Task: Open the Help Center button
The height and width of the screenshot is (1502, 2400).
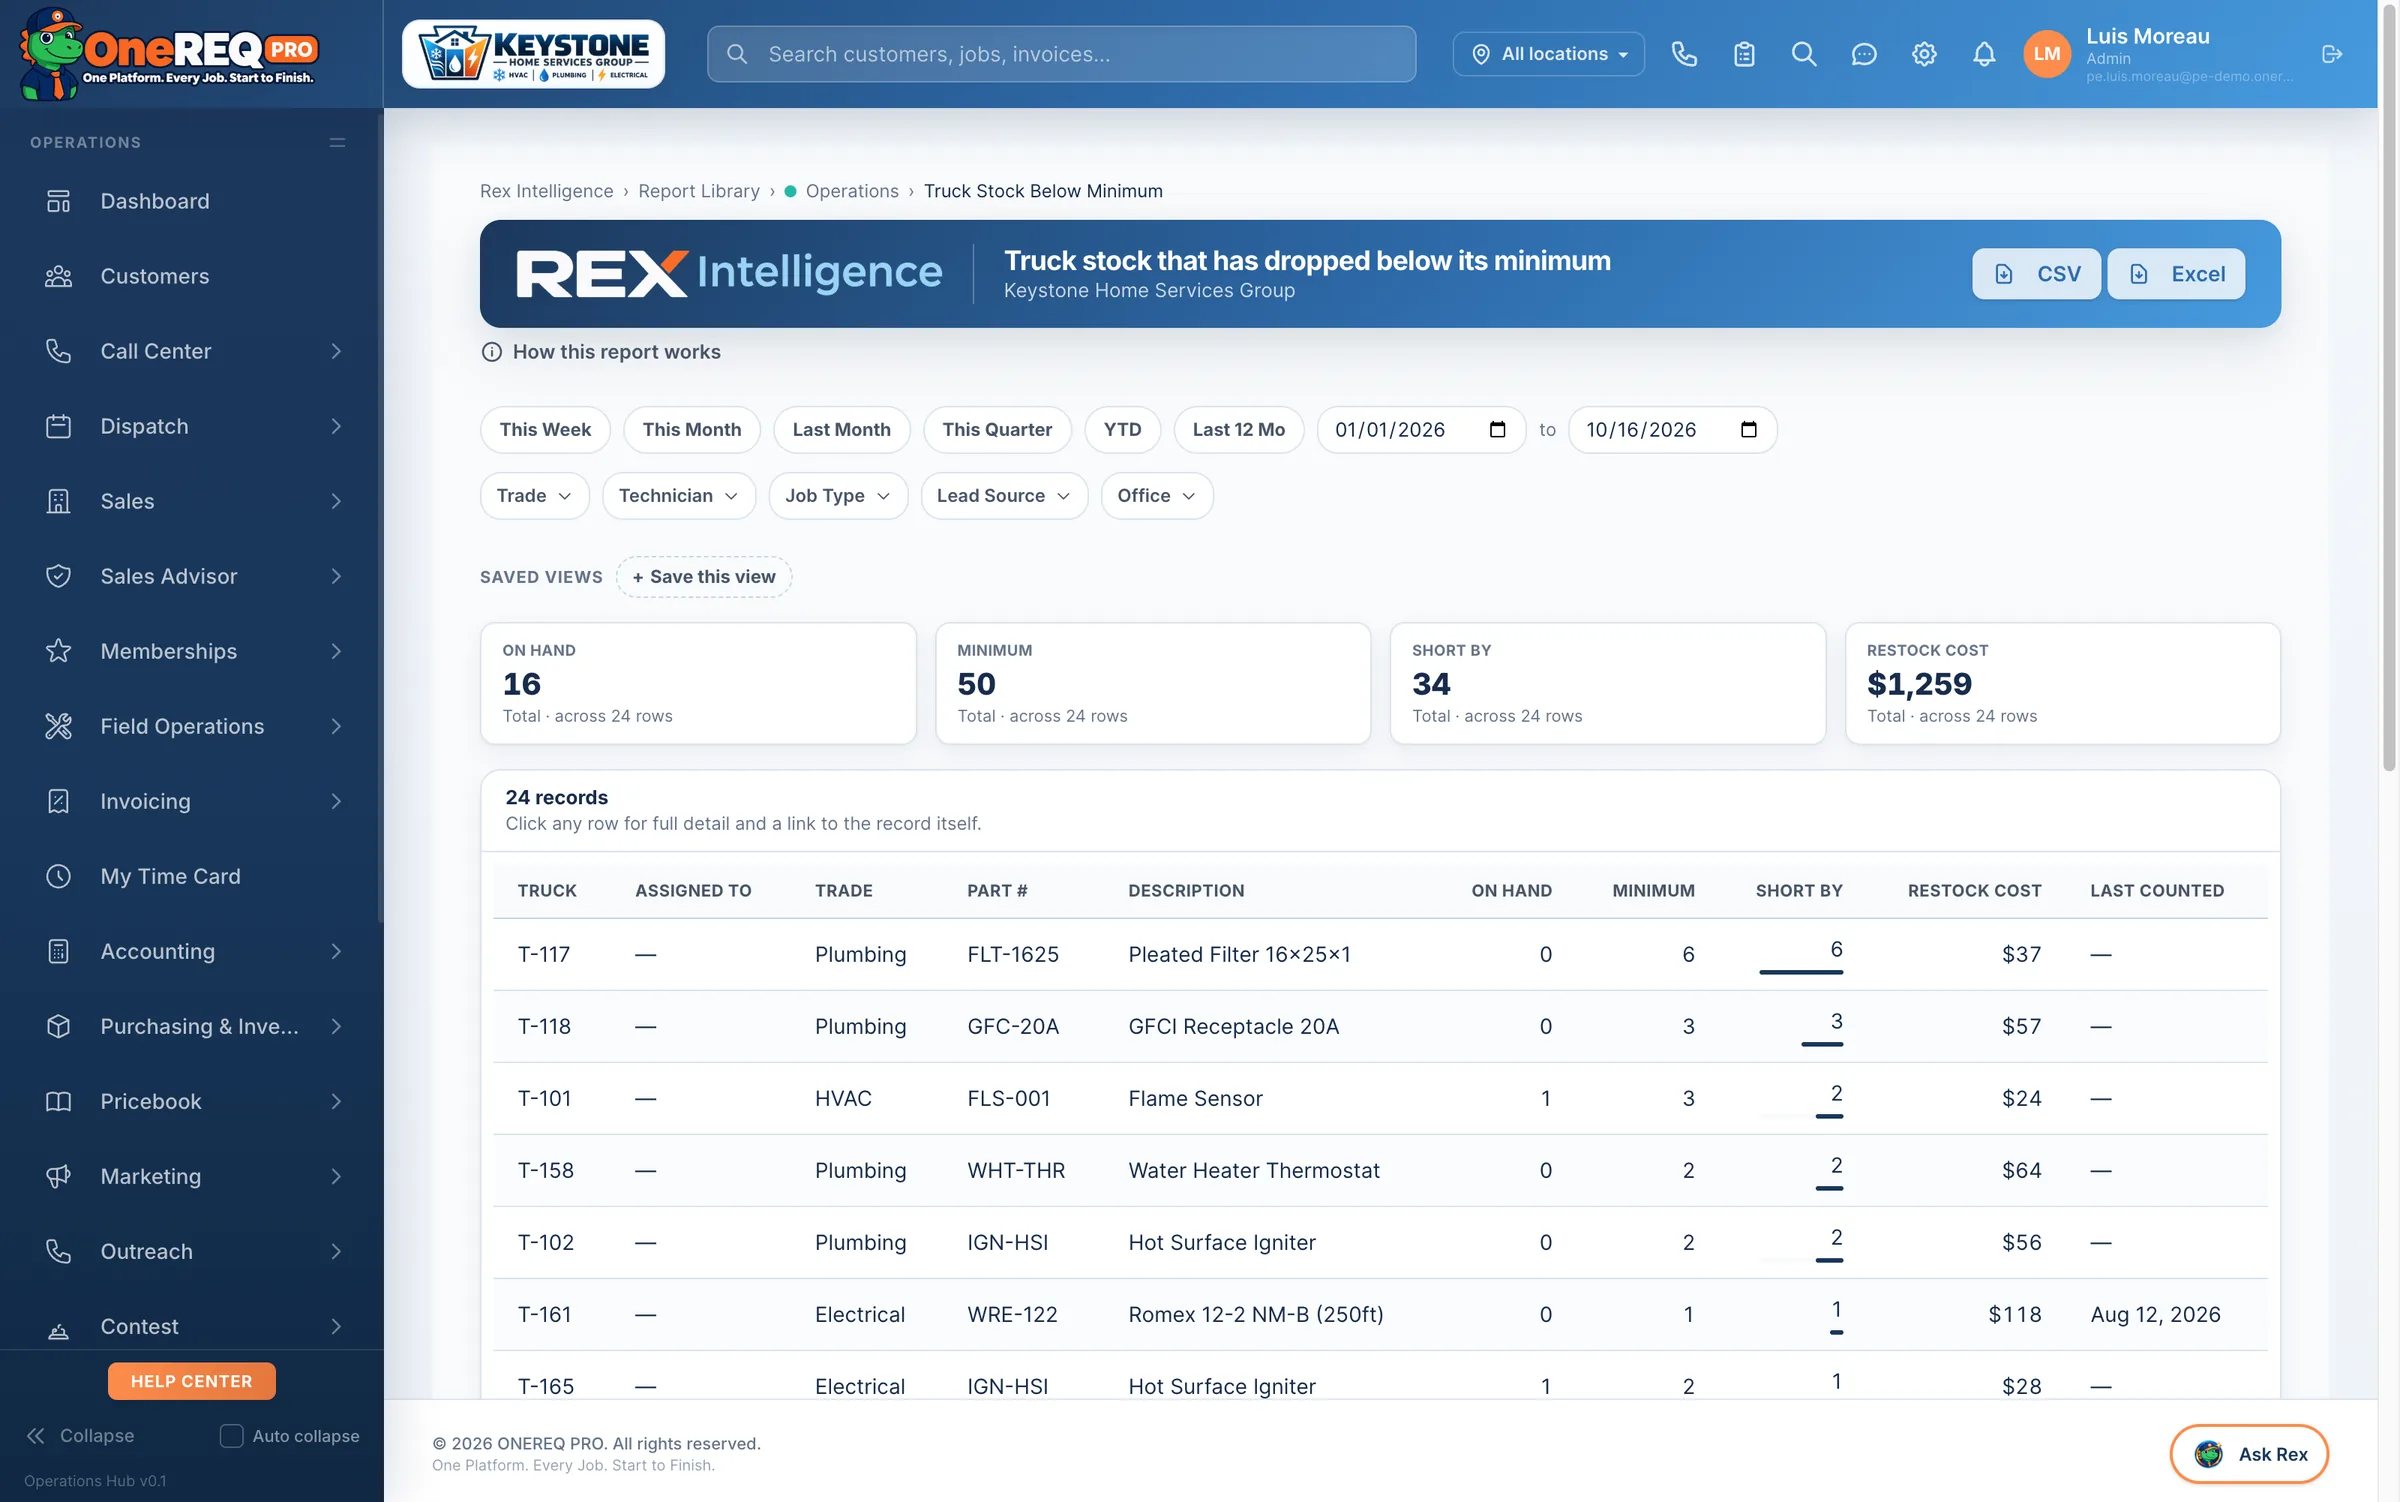Action: click(191, 1381)
